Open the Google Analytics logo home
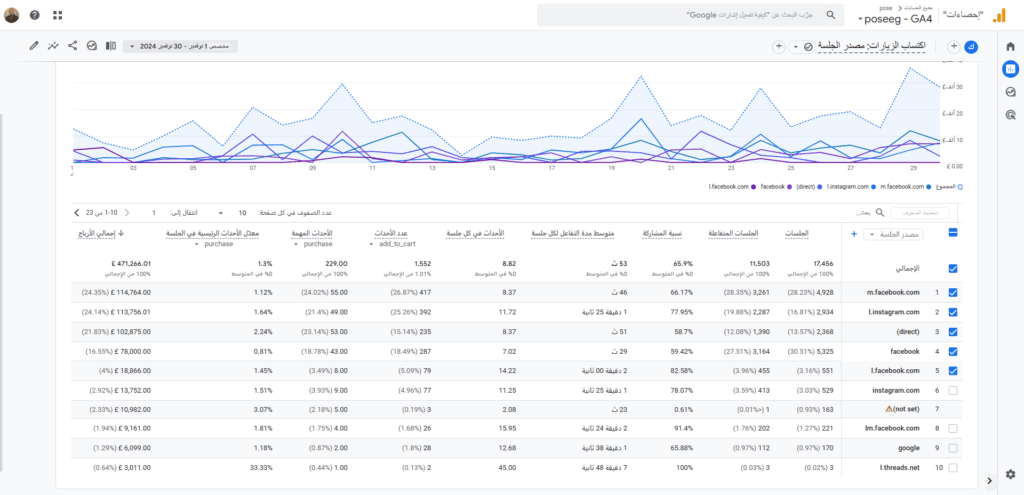The image size is (1024, 495). tap(999, 16)
